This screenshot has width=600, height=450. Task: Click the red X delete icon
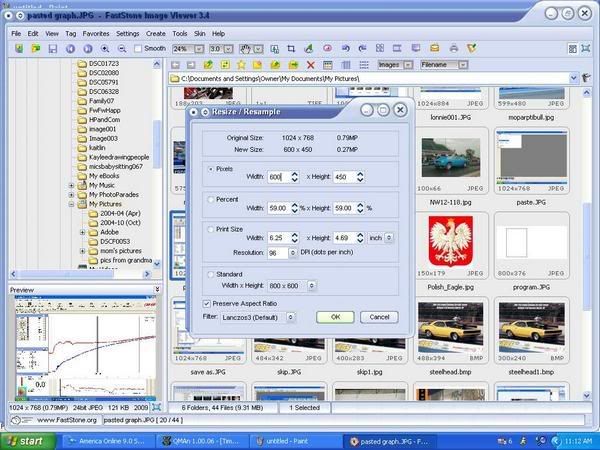(311, 65)
